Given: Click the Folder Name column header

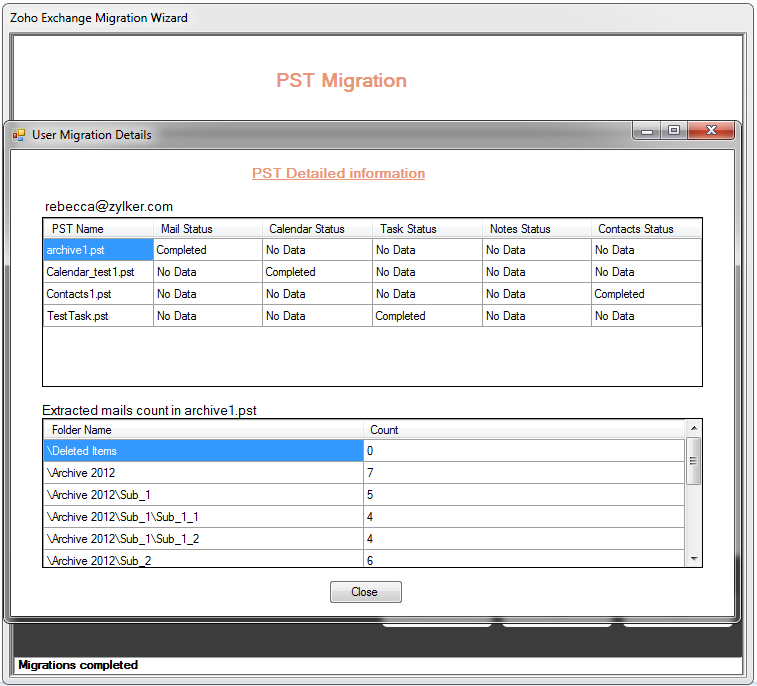Looking at the screenshot, I should [202, 430].
